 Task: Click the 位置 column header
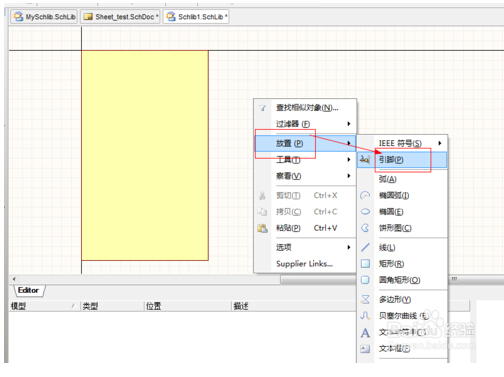188,306
